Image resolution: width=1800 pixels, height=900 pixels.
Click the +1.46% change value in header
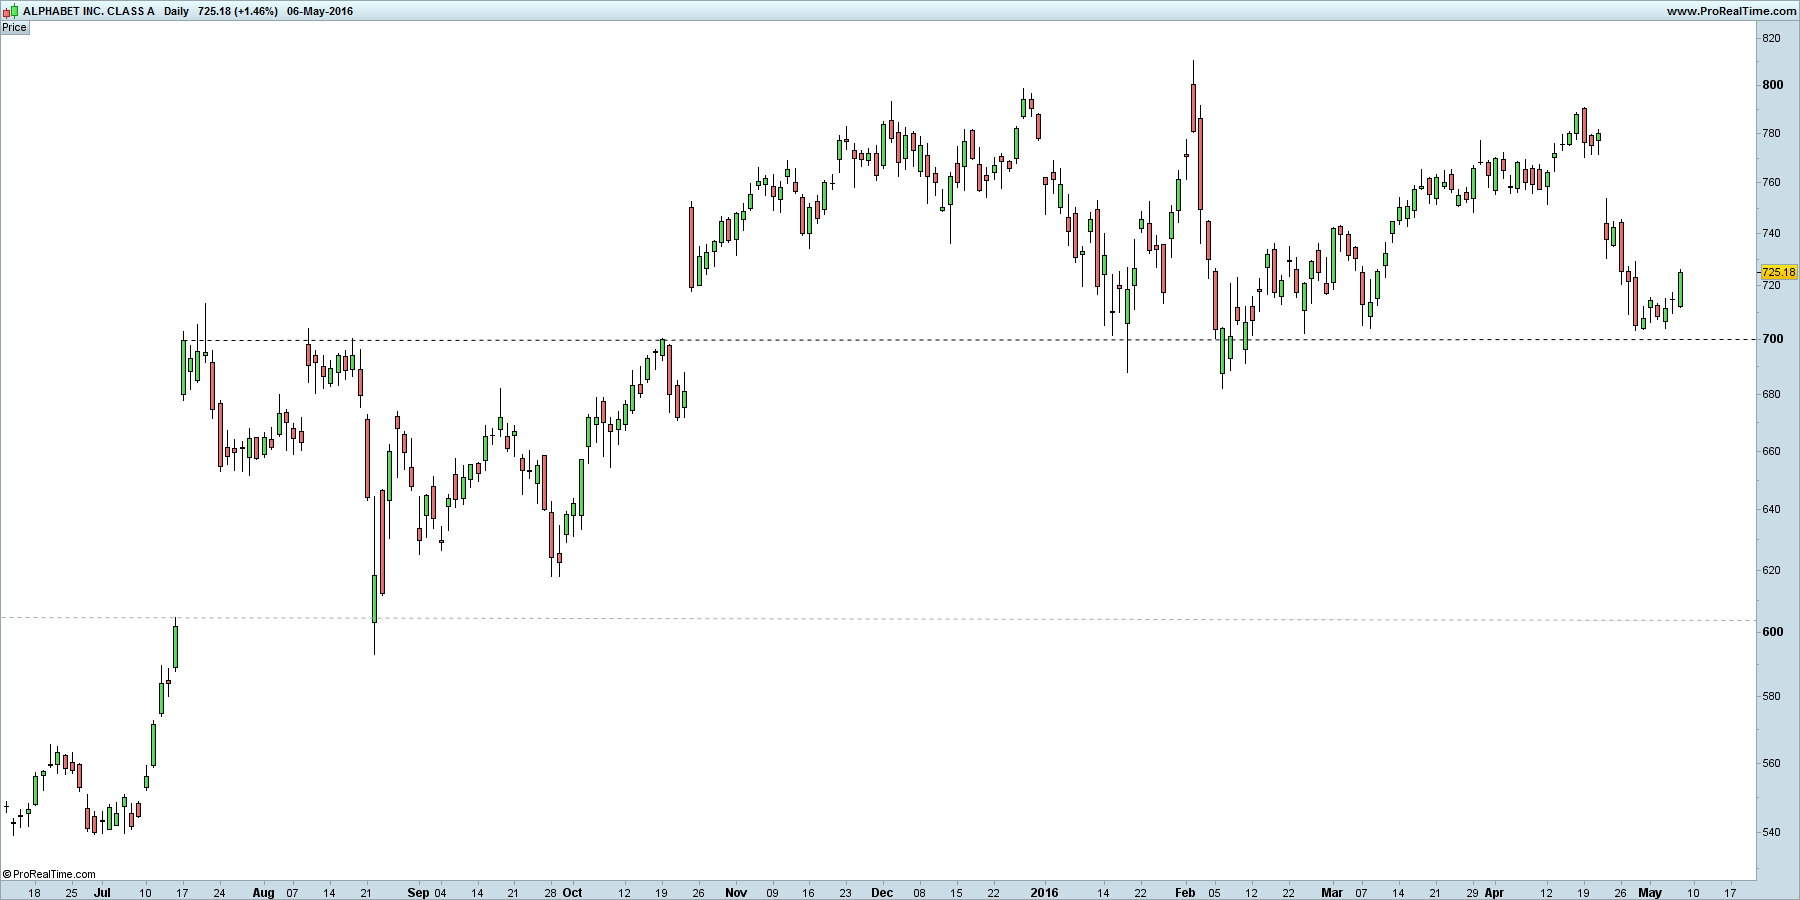tap(256, 11)
